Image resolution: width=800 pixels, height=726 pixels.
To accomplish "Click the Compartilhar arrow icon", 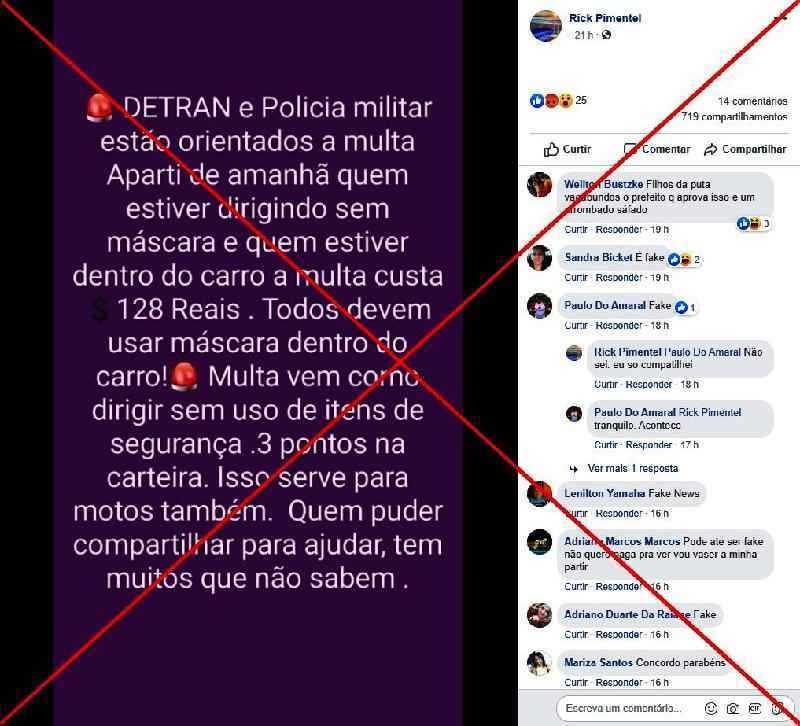I will [x=710, y=149].
